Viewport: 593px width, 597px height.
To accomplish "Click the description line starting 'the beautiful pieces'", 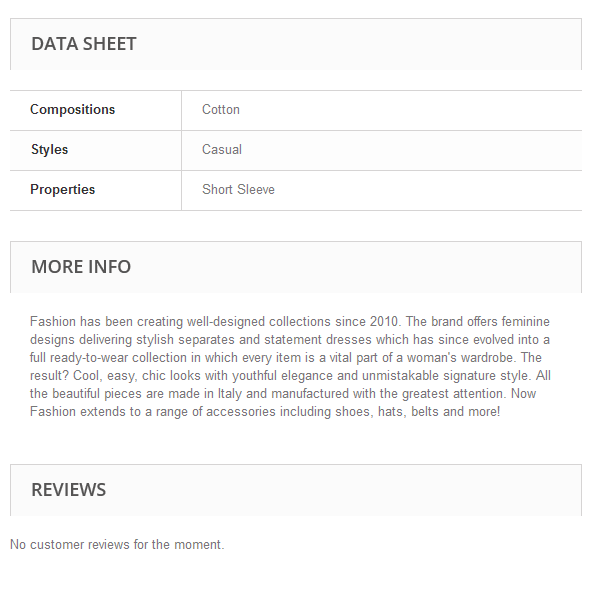I will click(x=283, y=393).
